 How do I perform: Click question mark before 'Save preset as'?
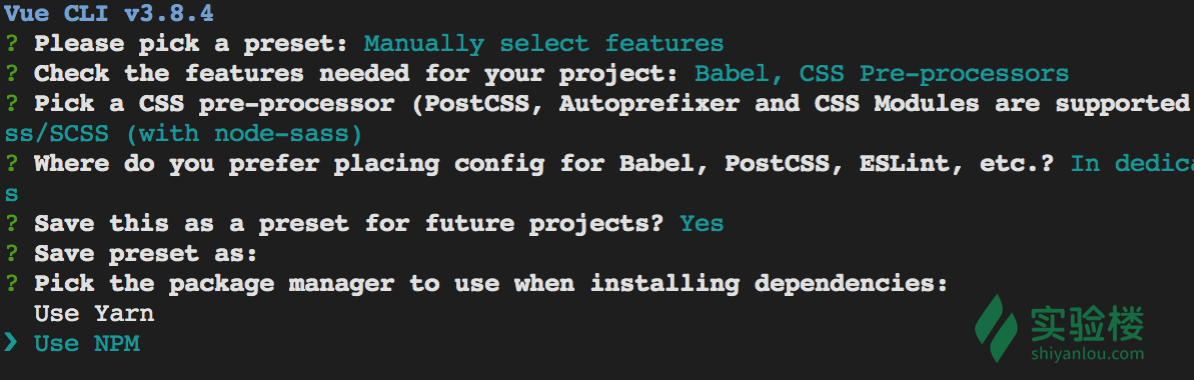pos(11,254)
